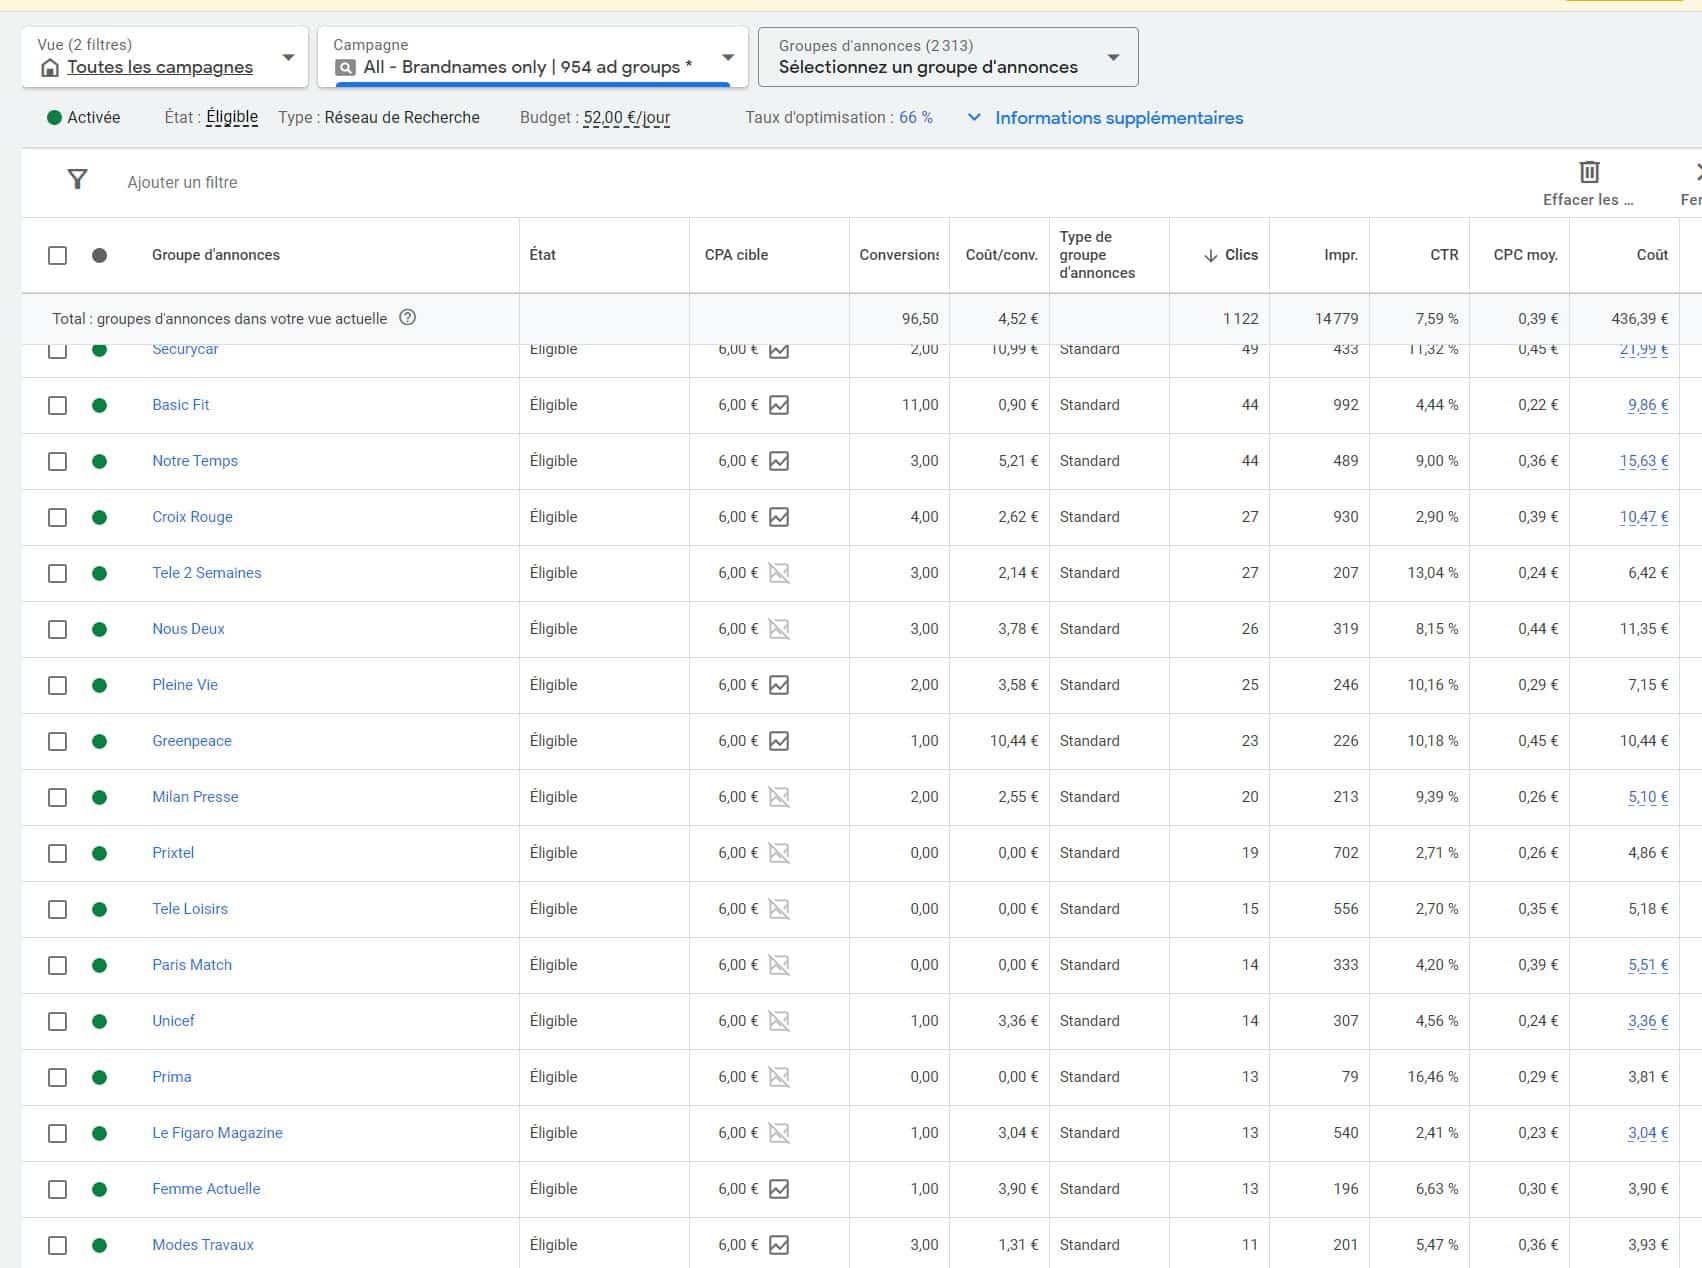Check the Prima row checkbox
Screen dimensions: 1702x1268
click(58, 1077)
